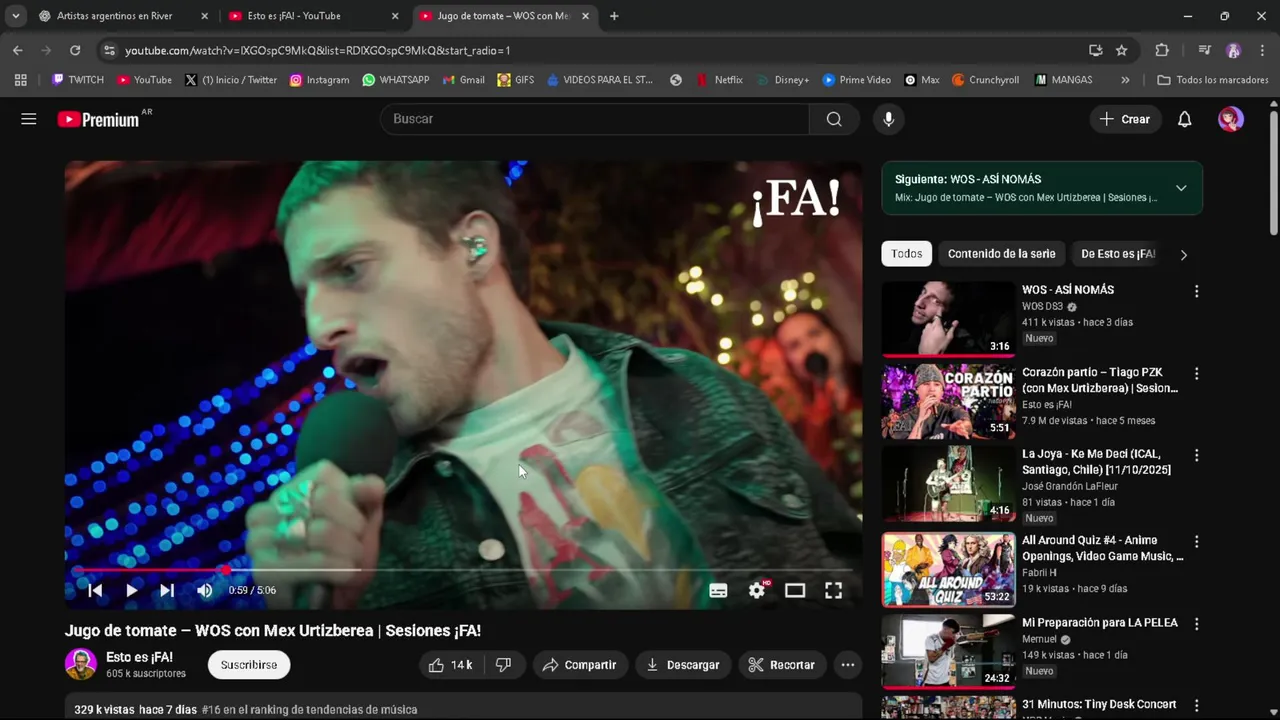Open options for 31 Minutos Tiny Desk
Image resolution: width=1280 pixels, height=720 pixels.
click(x=1196, y=706)
